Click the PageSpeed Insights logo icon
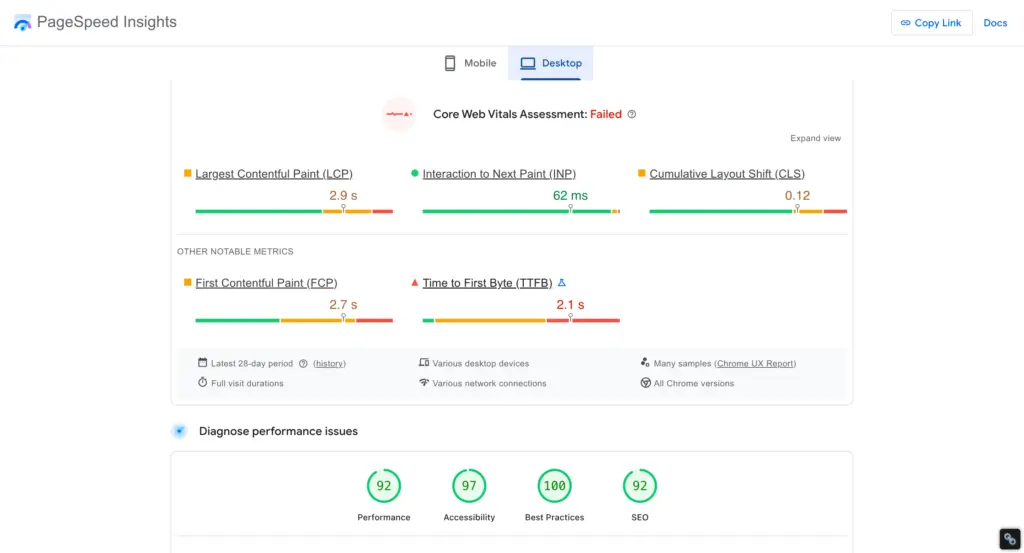This screenshot has width=1024, height=553. point(22,22)
